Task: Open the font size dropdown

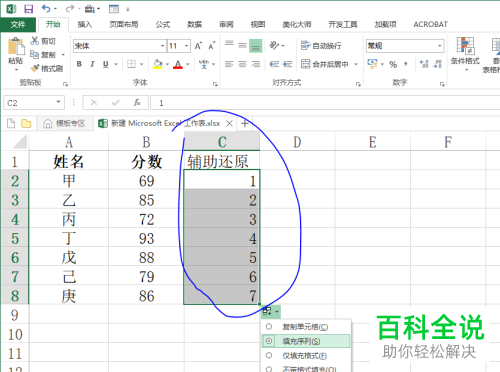Action: 186,46
